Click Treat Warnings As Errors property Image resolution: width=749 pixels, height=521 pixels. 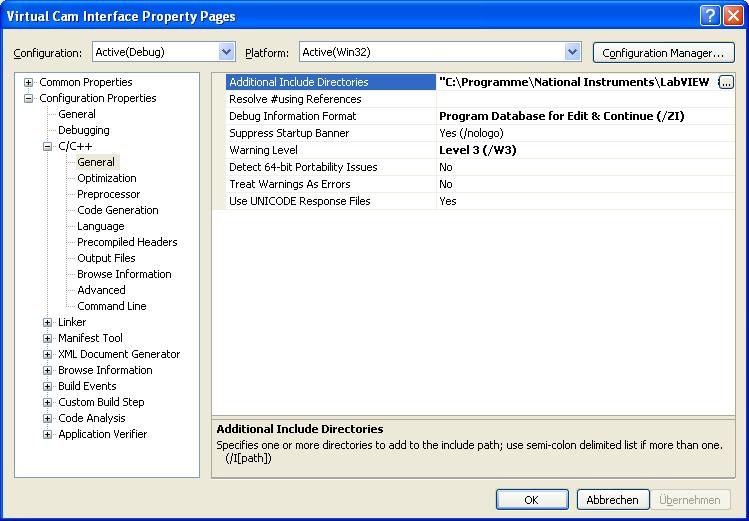[331, 184]
